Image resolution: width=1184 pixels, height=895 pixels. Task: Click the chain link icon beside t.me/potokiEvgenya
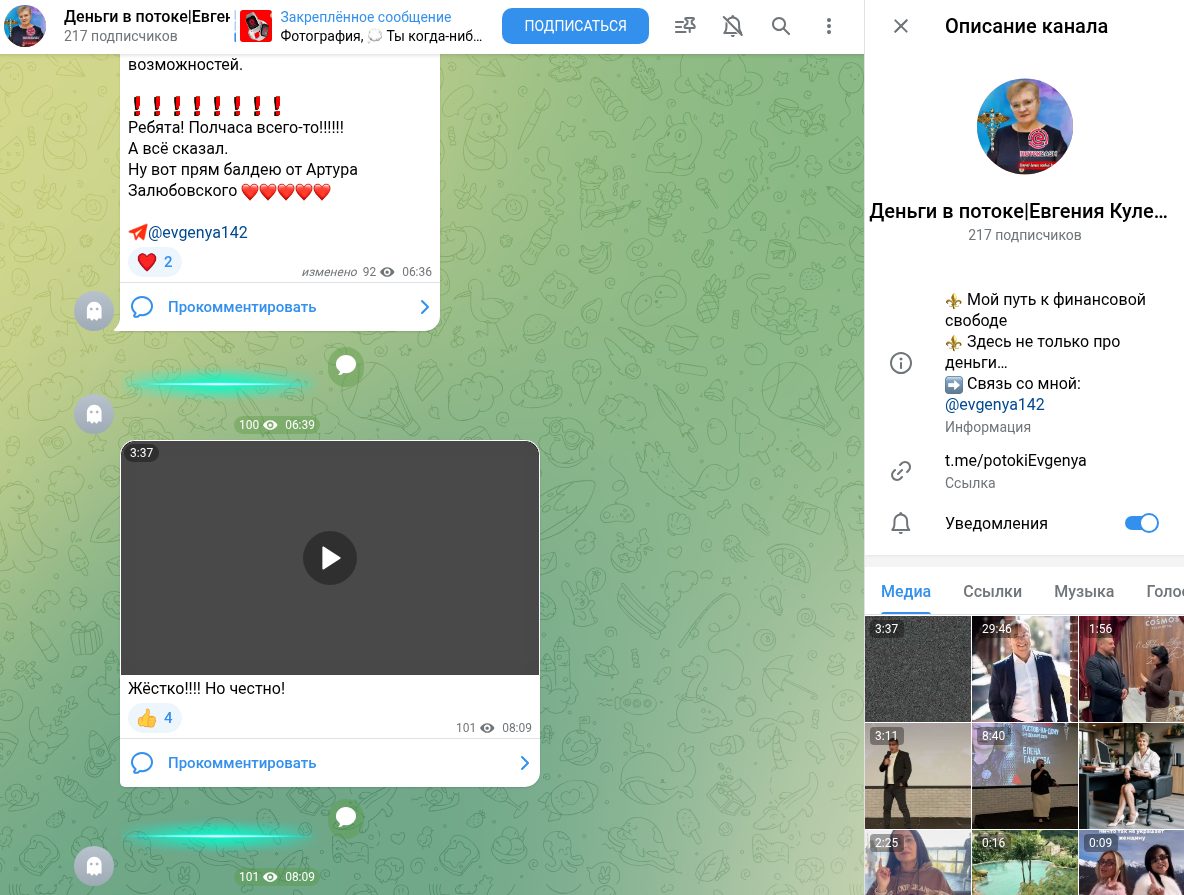pos(901,471)
